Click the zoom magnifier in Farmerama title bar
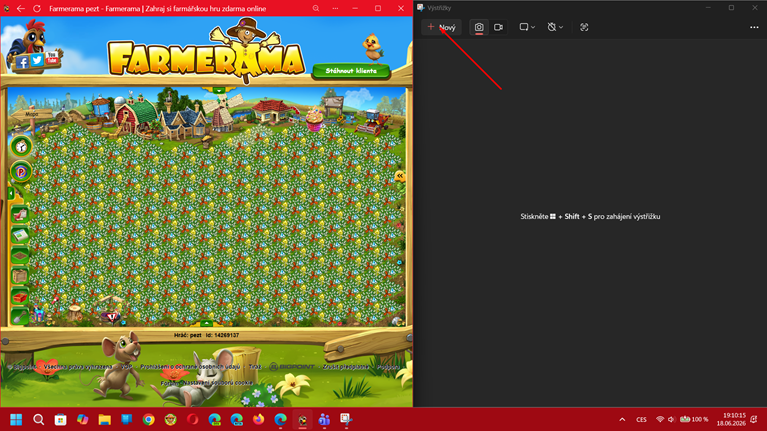 pos(316,8)
